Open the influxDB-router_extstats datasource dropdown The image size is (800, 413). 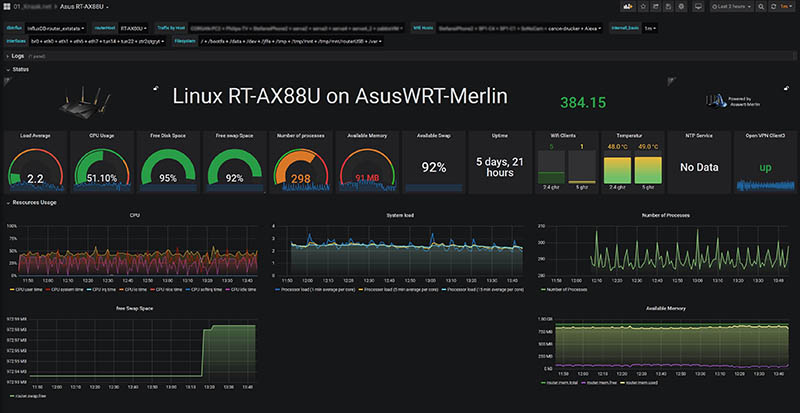coord(56,28)
